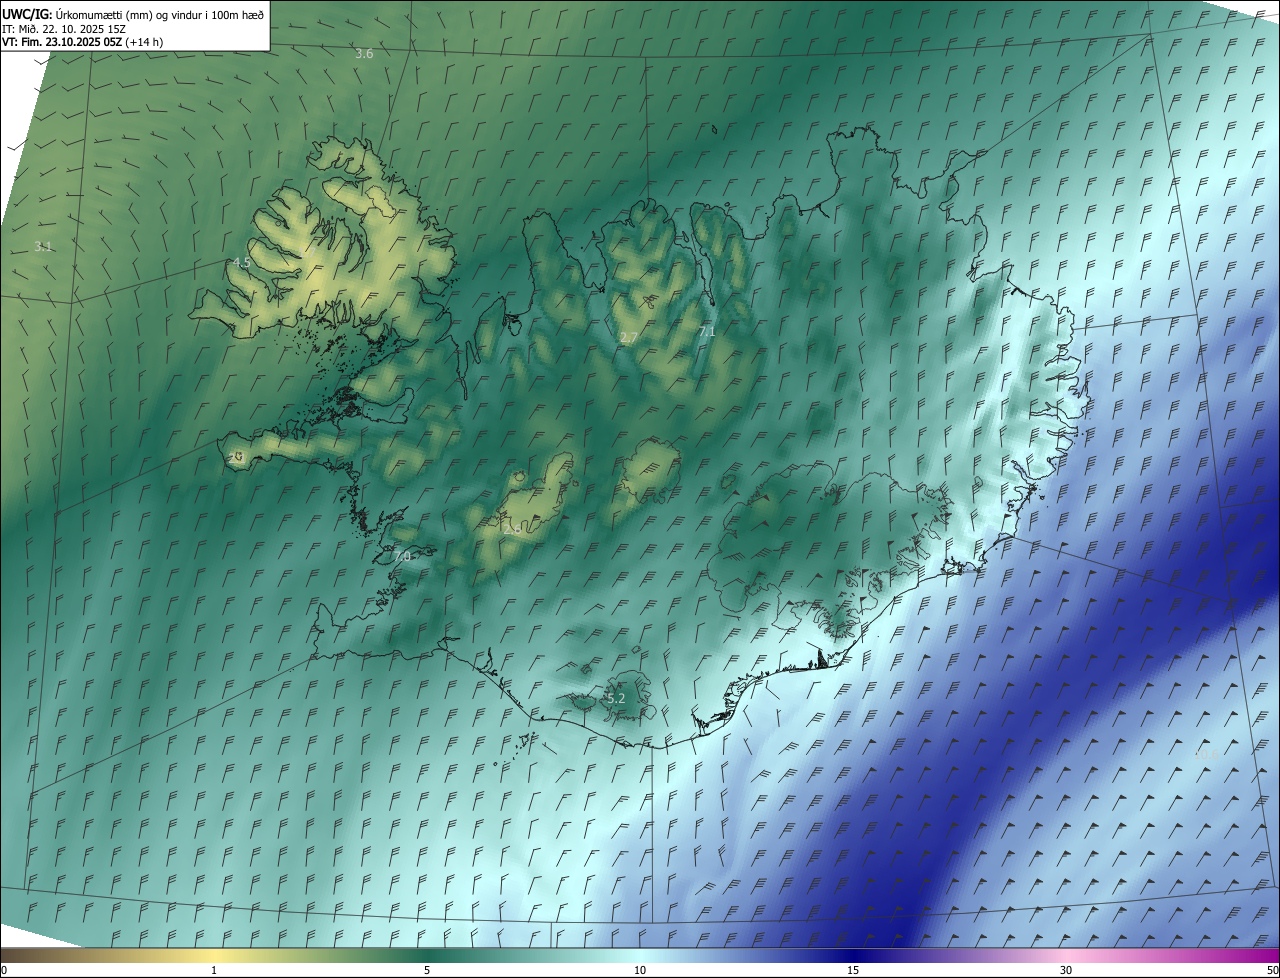This screenshot has height=978, width=1280.
Task: Select the 7.0 value label on the map
Action: [x=402, y=556]
